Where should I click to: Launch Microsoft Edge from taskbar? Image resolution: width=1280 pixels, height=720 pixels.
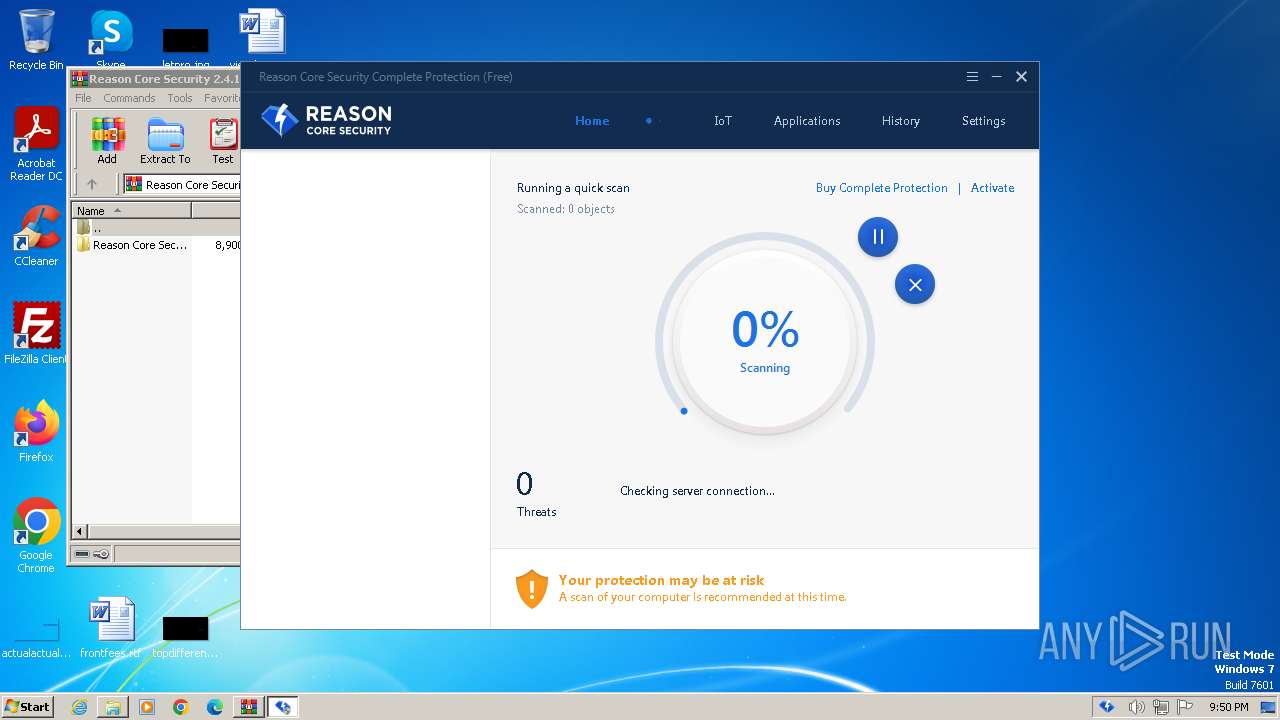point(215,707)
